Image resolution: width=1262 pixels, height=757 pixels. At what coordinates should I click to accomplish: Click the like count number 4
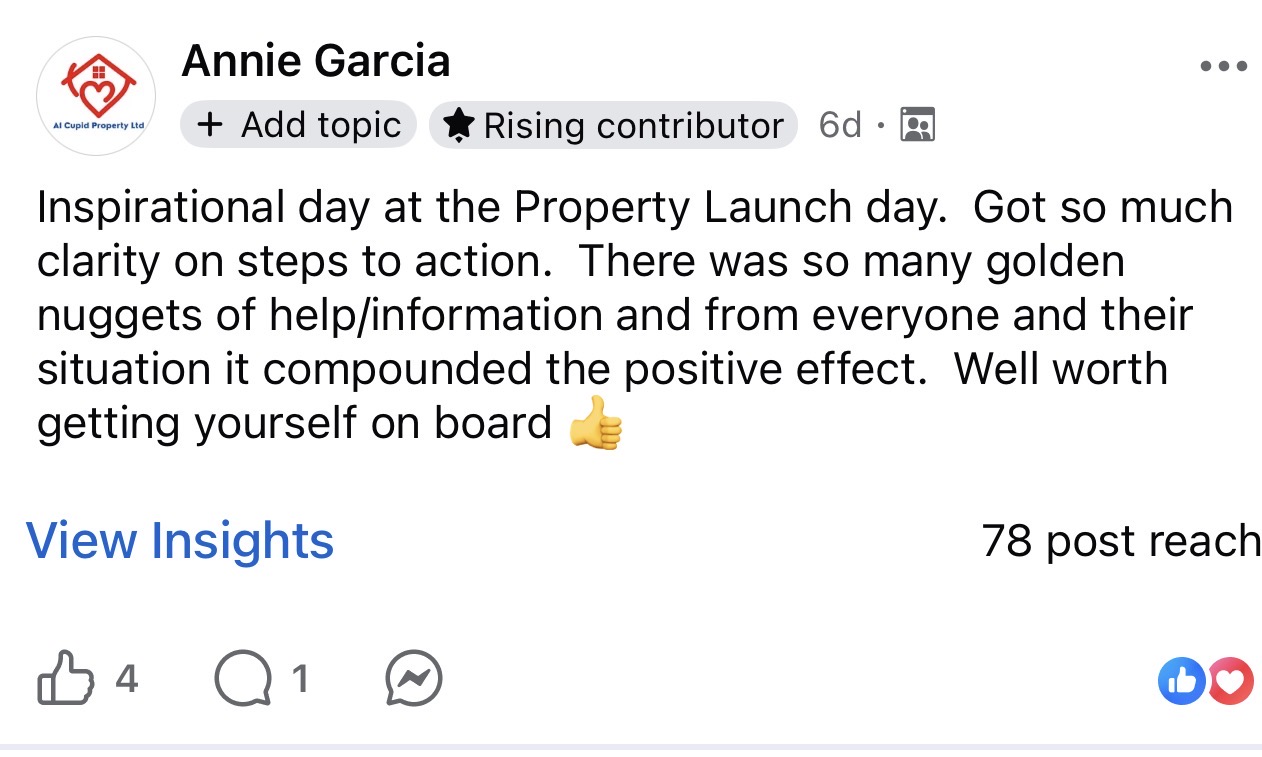tap(126, 680)
